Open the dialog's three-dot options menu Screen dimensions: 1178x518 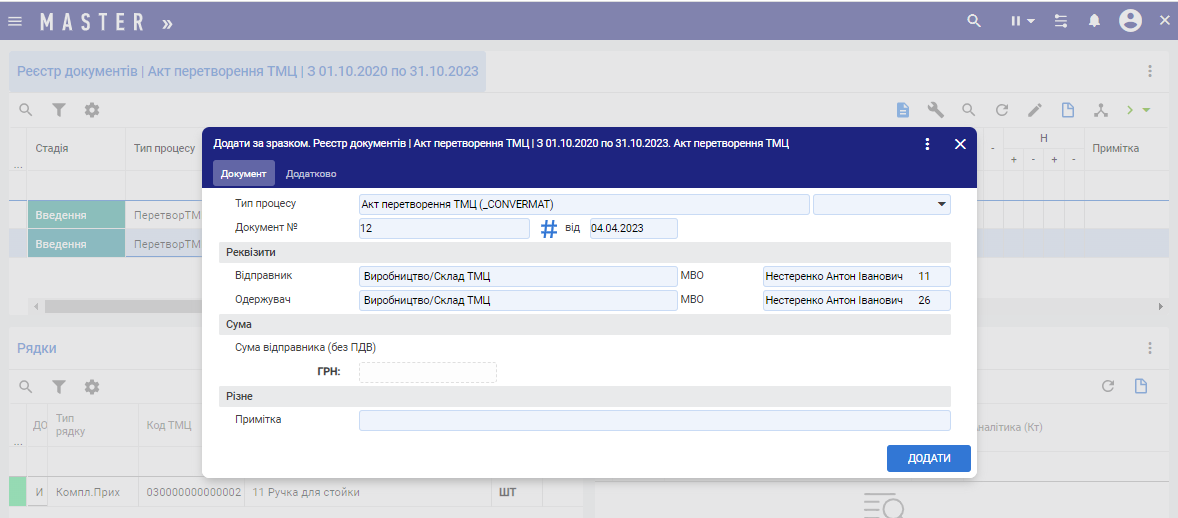pos(928,144)
